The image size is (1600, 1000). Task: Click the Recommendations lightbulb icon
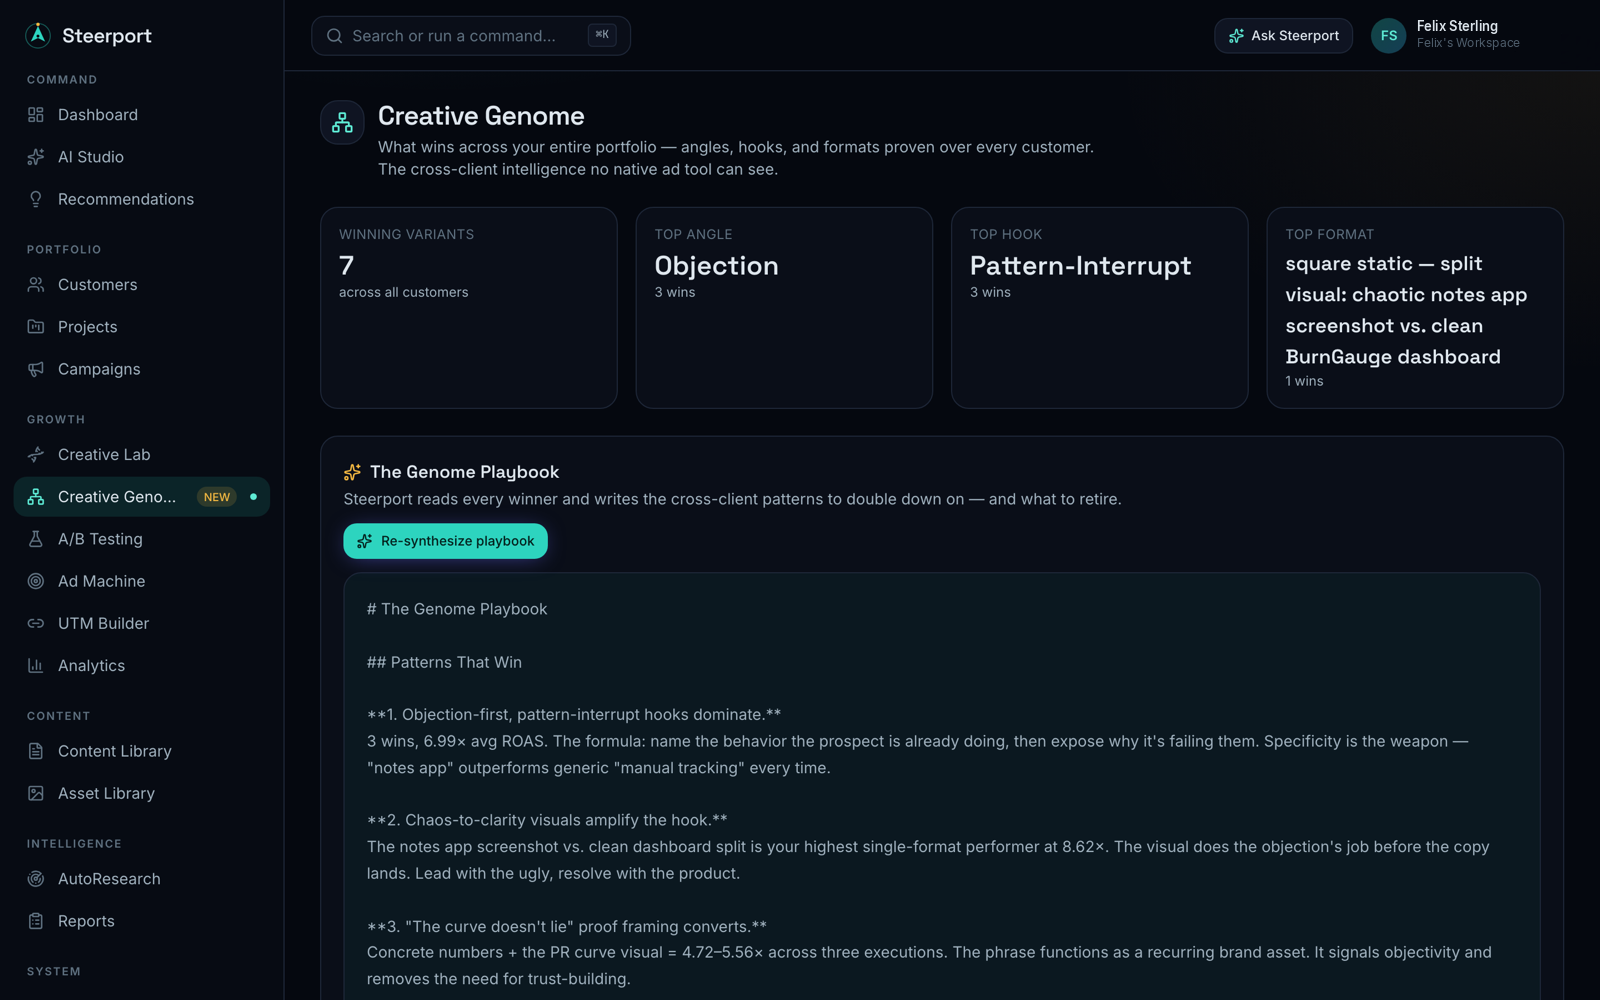pyautogui.click(x=36, y=199)
